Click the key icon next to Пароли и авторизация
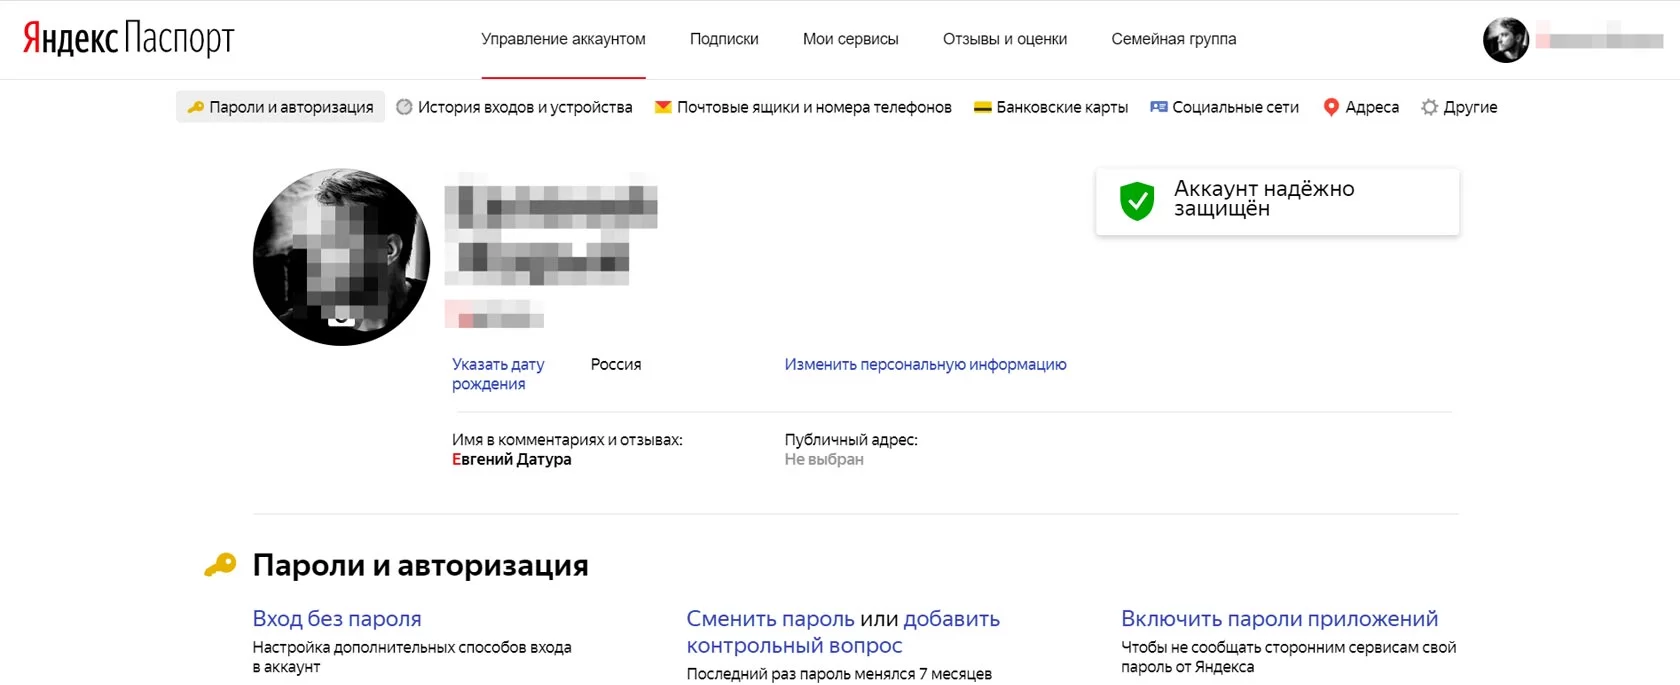 [196, 107]
